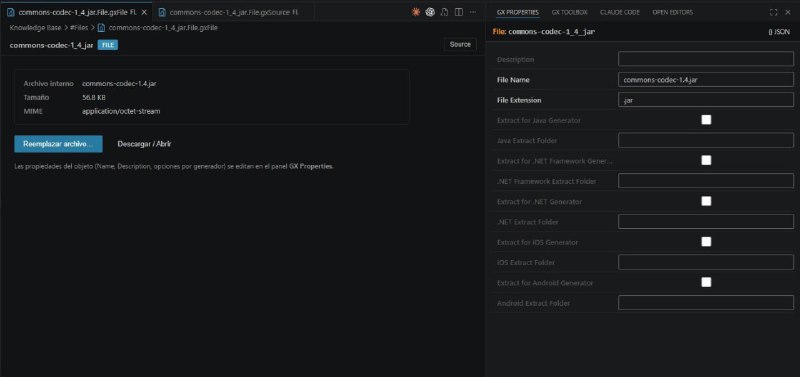Close the GX Properties side panel
The height and width of the screenshot is (377, 800).
(788, 12)
